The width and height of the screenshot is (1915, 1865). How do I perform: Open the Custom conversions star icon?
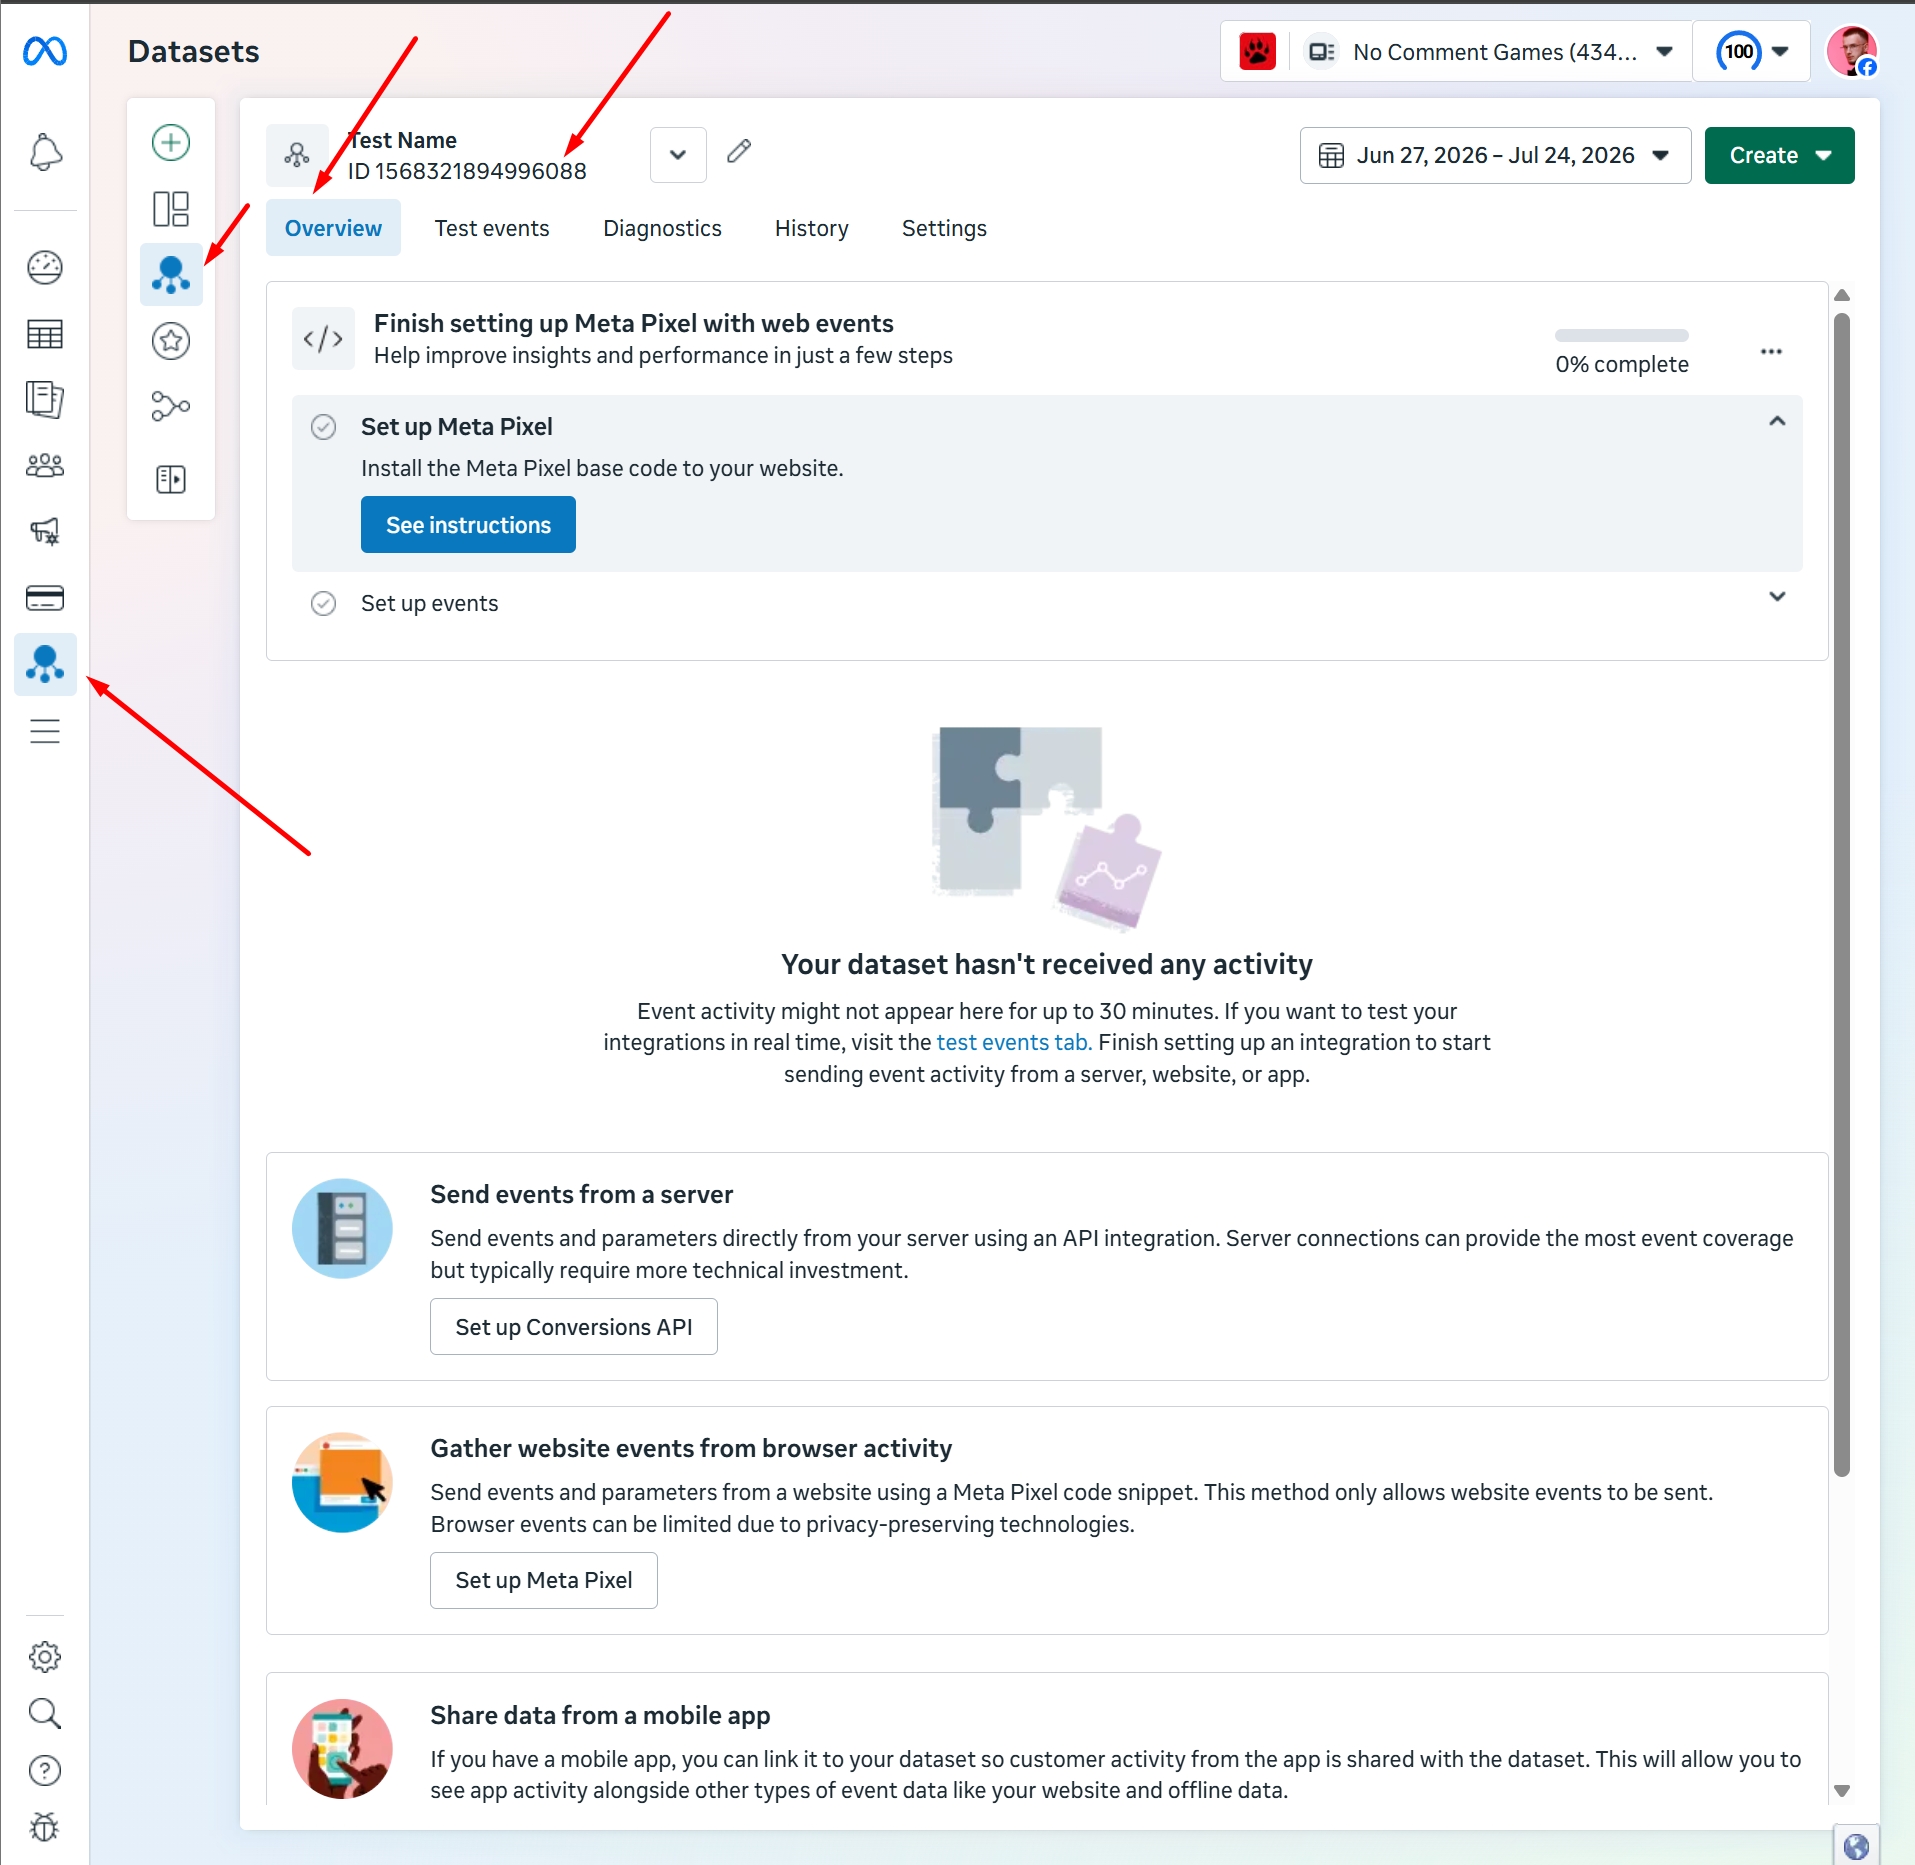point(171,341)
